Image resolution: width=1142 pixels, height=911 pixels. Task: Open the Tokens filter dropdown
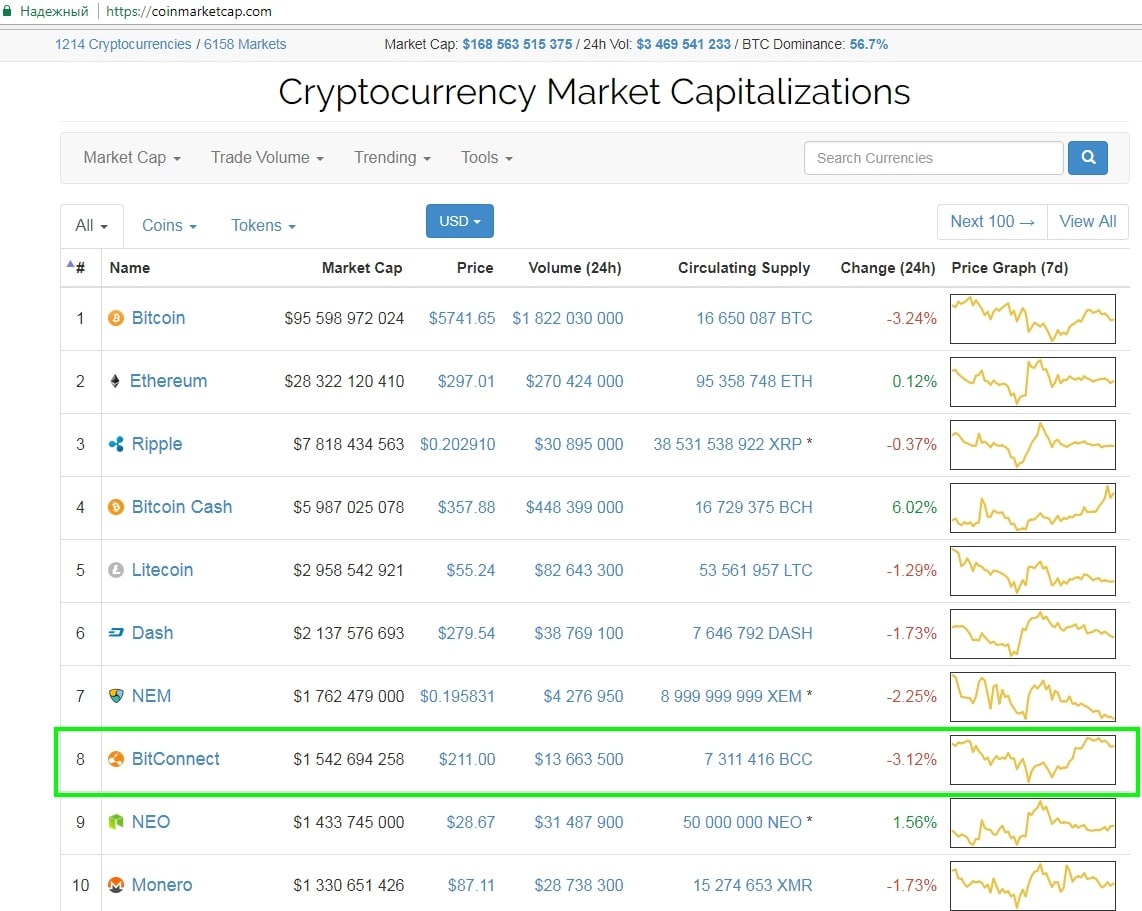point(263,226)
